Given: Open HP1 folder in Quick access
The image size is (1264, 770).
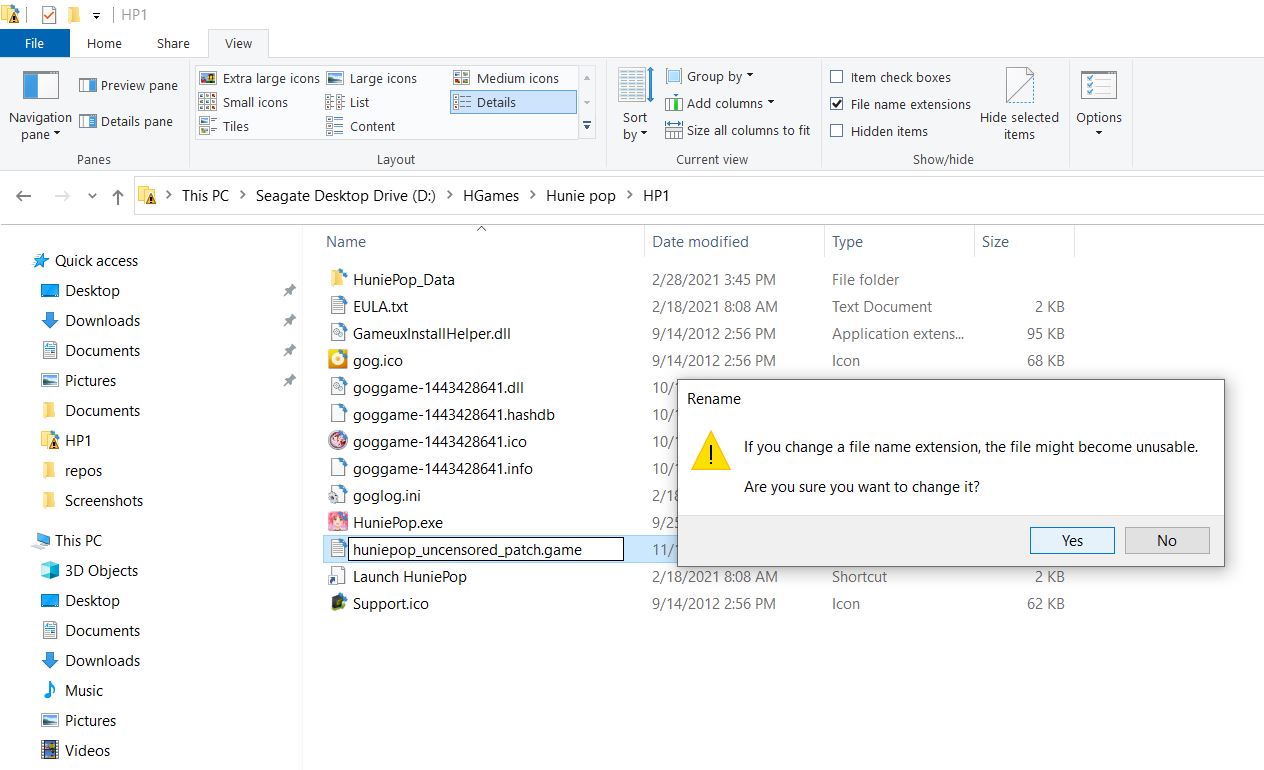Looking at the screenshot, I should 78,441.
